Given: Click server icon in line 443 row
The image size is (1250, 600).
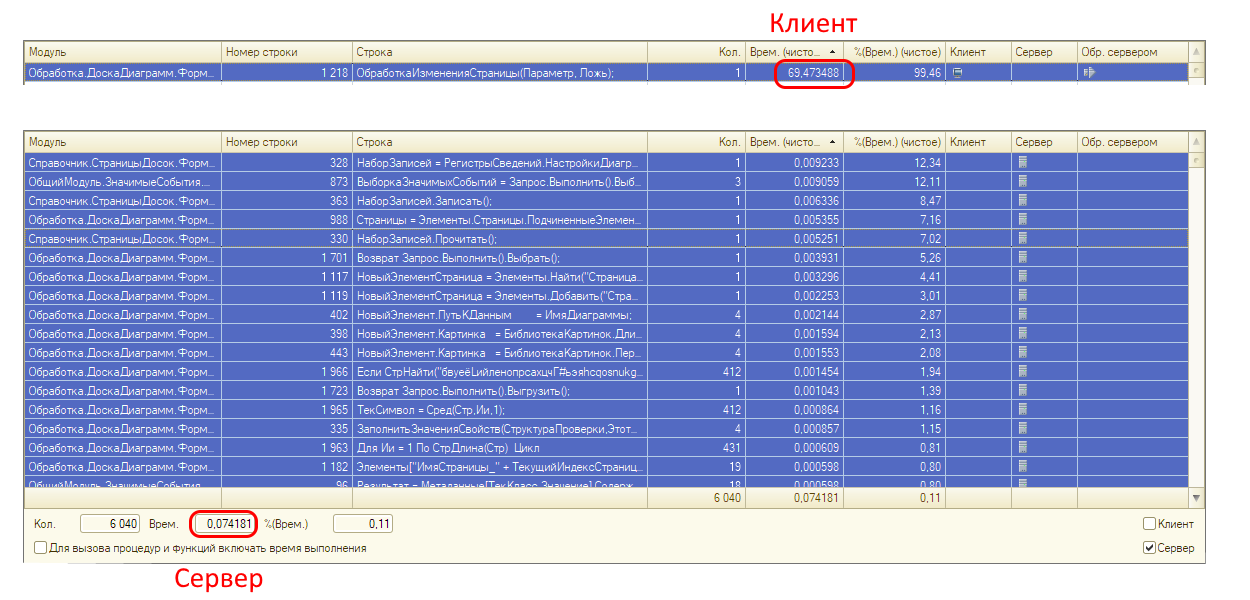Looking at the screenshot, I should pyautogui.click(x=1023, y=352).
